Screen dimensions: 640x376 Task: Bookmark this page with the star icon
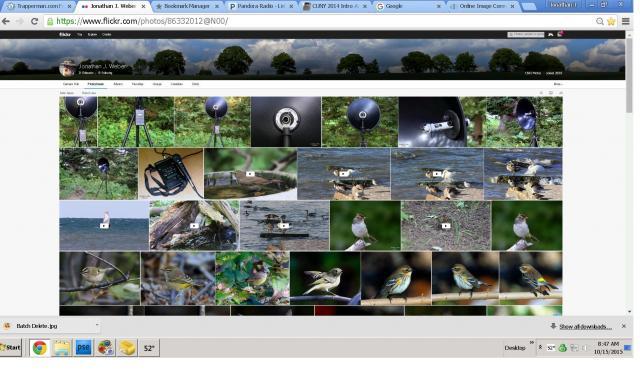point(611,21)
